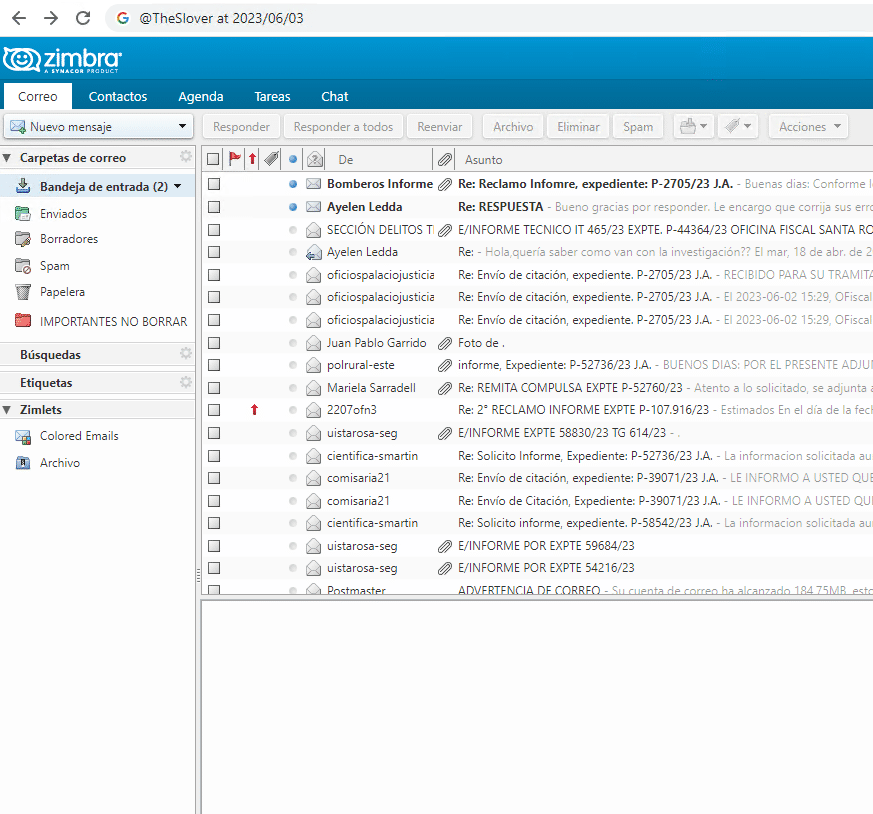Click the Responder a todos button
Screen dimensions: 873x814
343,126
